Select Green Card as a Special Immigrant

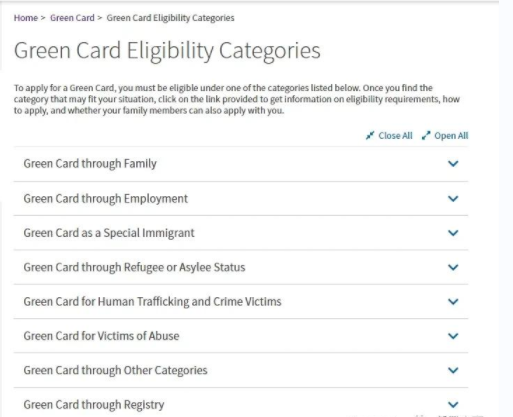tap(109, 233)
